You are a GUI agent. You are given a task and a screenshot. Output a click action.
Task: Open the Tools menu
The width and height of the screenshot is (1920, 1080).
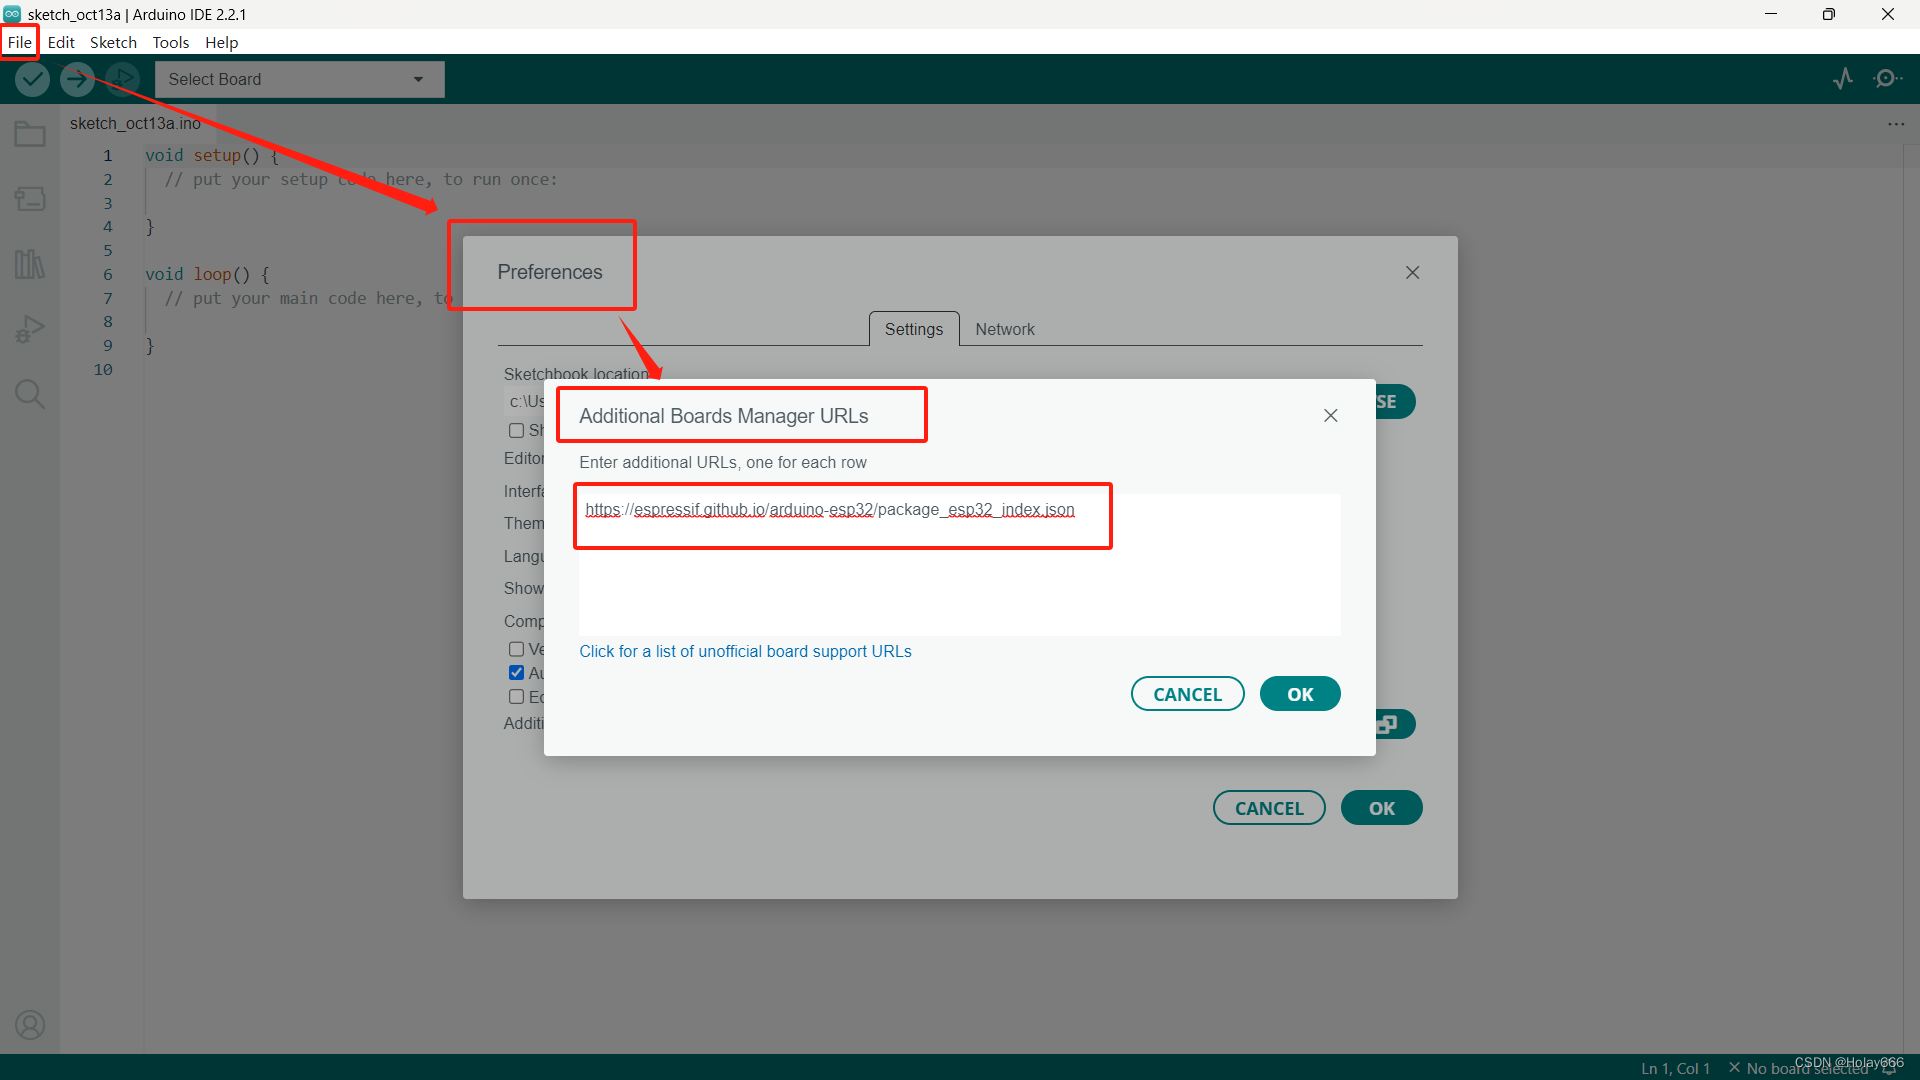170,42
